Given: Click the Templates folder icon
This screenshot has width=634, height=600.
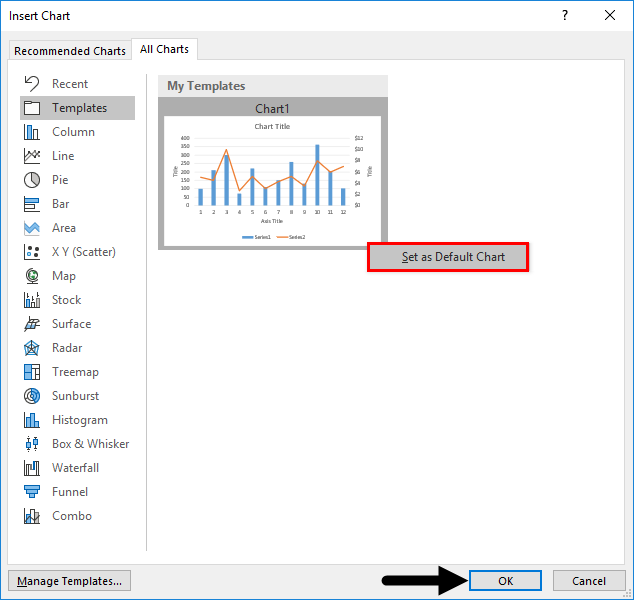Looking at the screenshot, I should tap(32, 108).
